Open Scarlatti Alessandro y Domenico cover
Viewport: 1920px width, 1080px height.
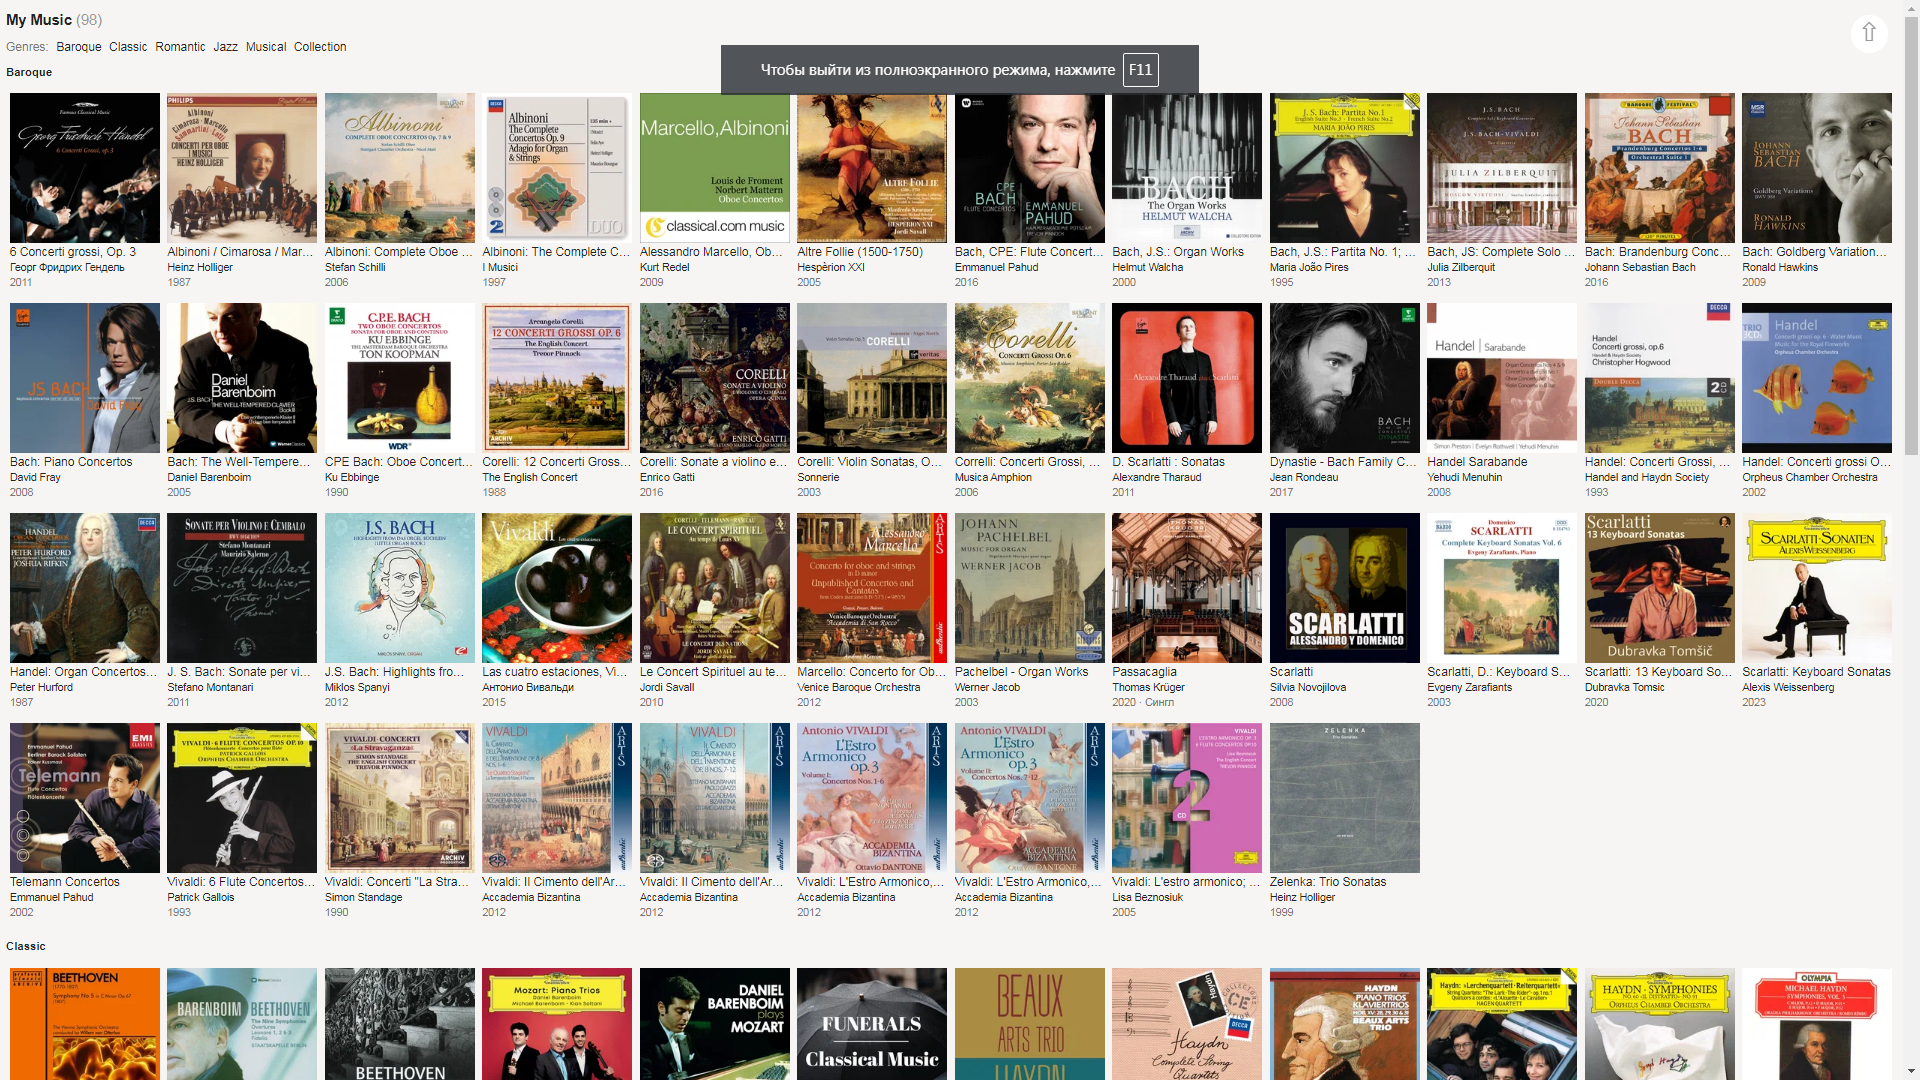click(1345, 588)
